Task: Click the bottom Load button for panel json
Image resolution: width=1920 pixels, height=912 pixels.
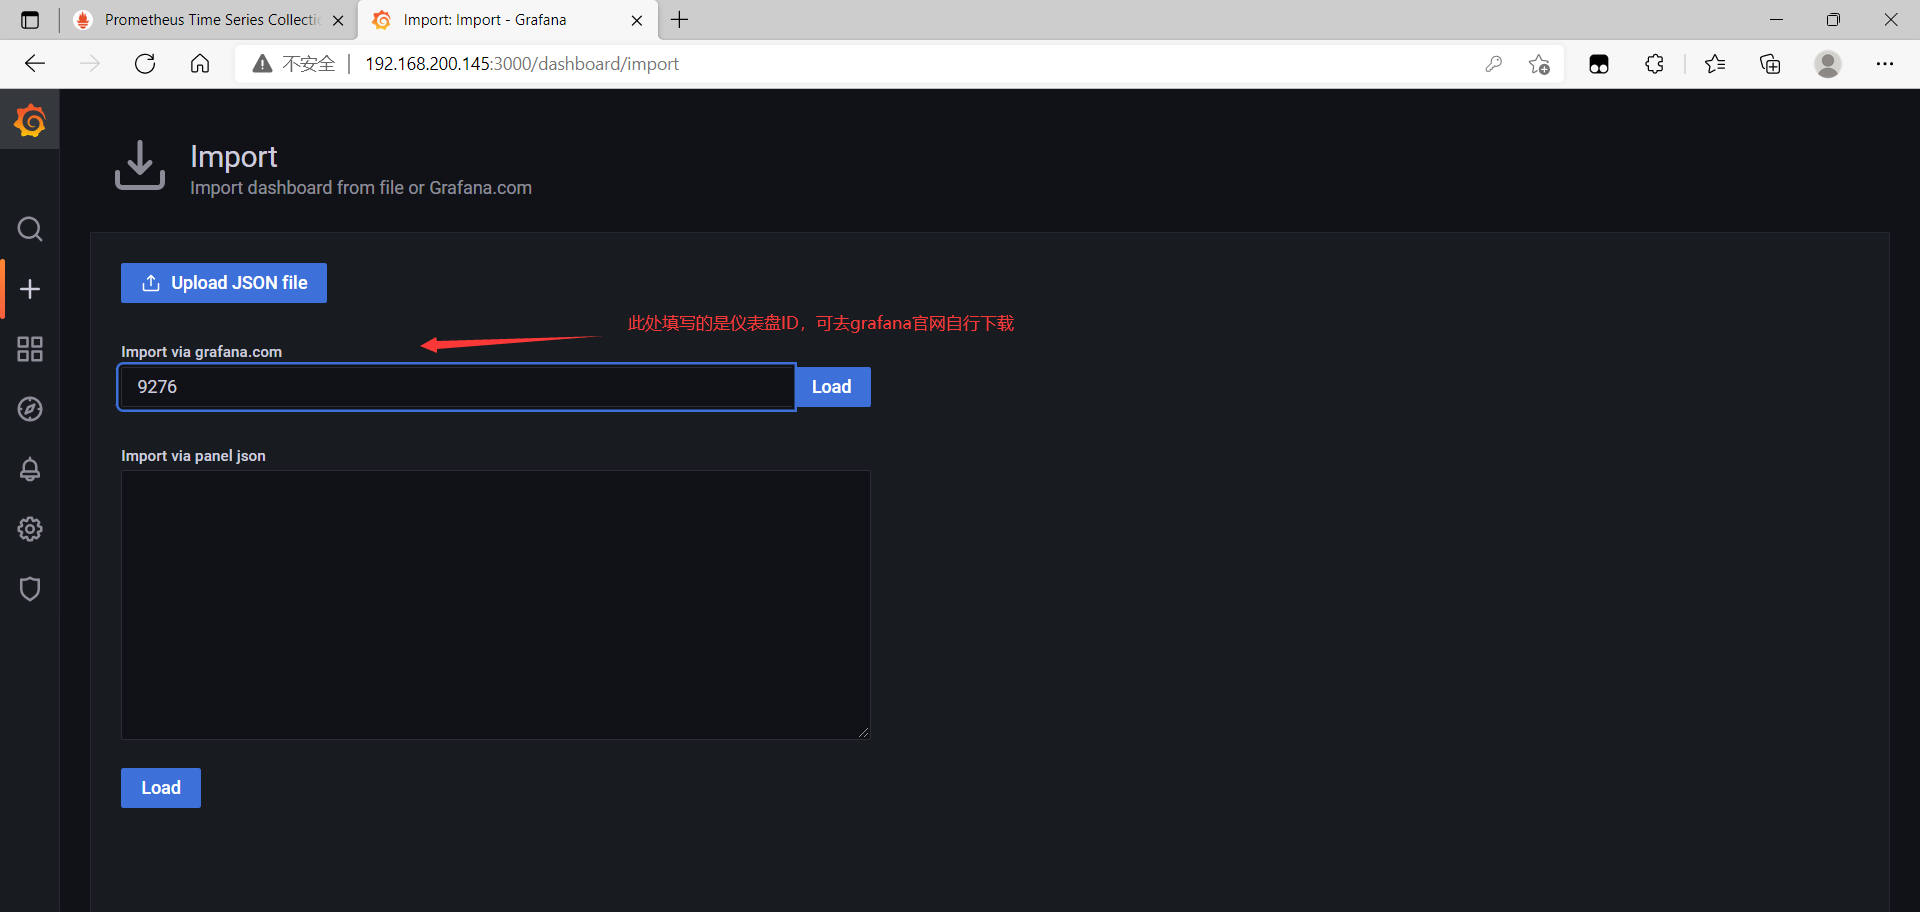Action: point(161,788)
